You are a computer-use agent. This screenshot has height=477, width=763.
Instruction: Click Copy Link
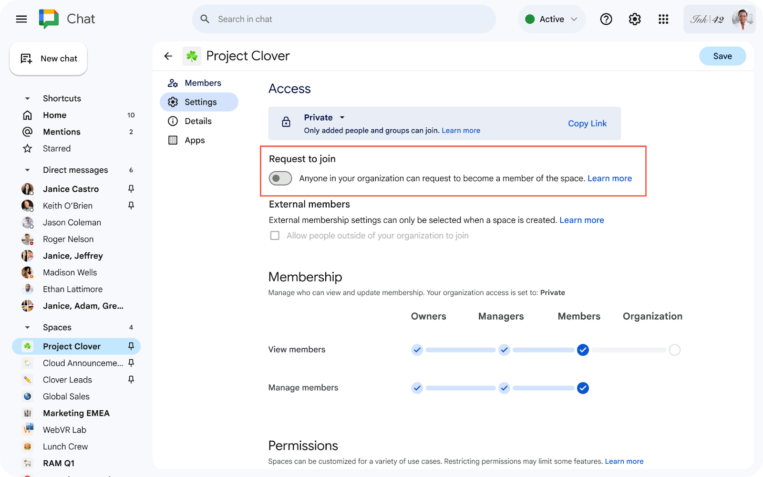coord(587,123)
